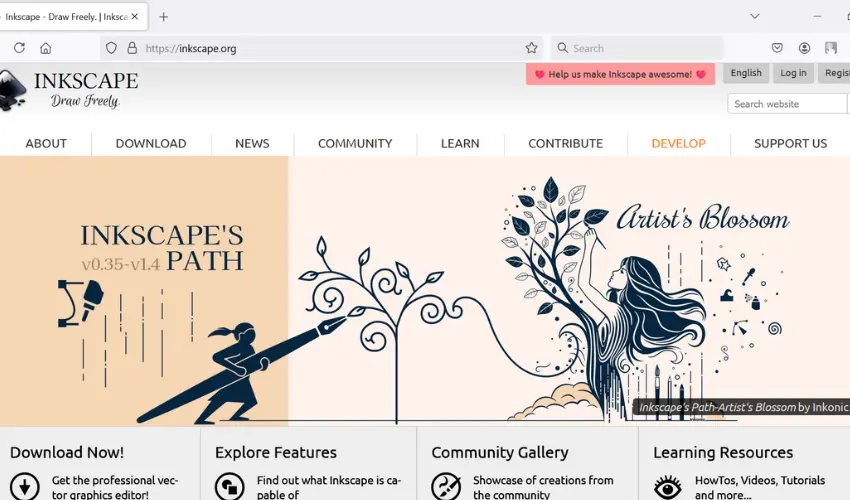850x500 pixels.
Task: Minimize the browser window
Action: (x=817, y=16)
